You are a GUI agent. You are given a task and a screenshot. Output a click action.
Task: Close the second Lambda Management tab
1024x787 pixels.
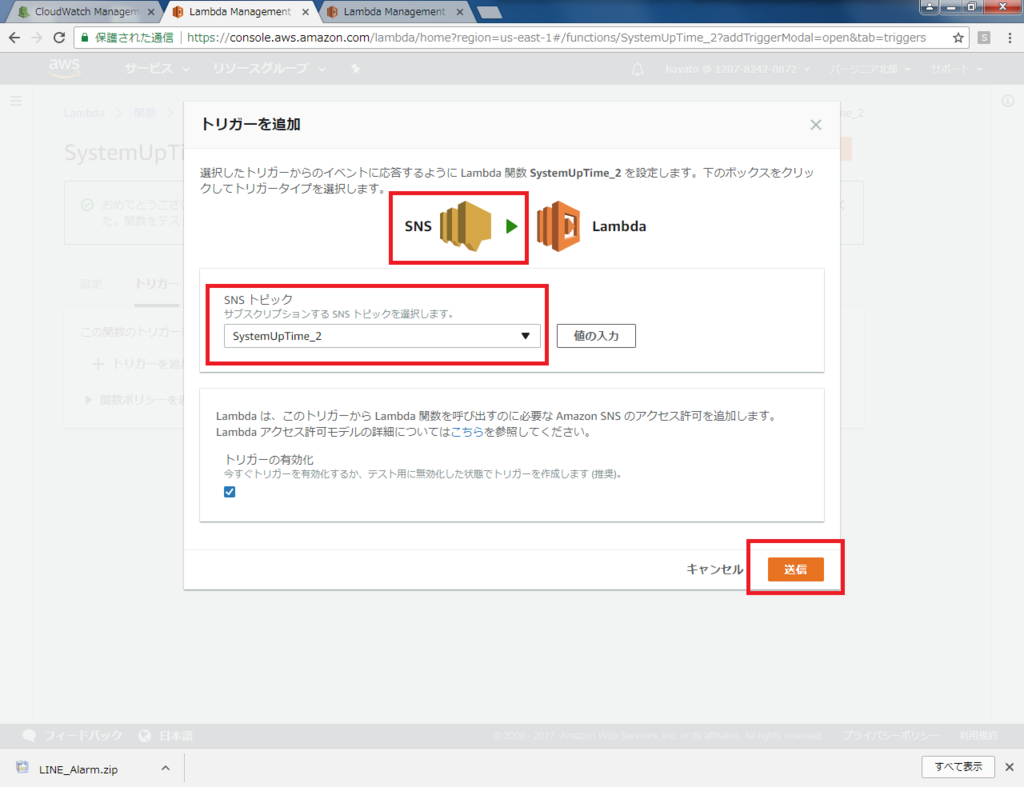[x=460, y=12]
